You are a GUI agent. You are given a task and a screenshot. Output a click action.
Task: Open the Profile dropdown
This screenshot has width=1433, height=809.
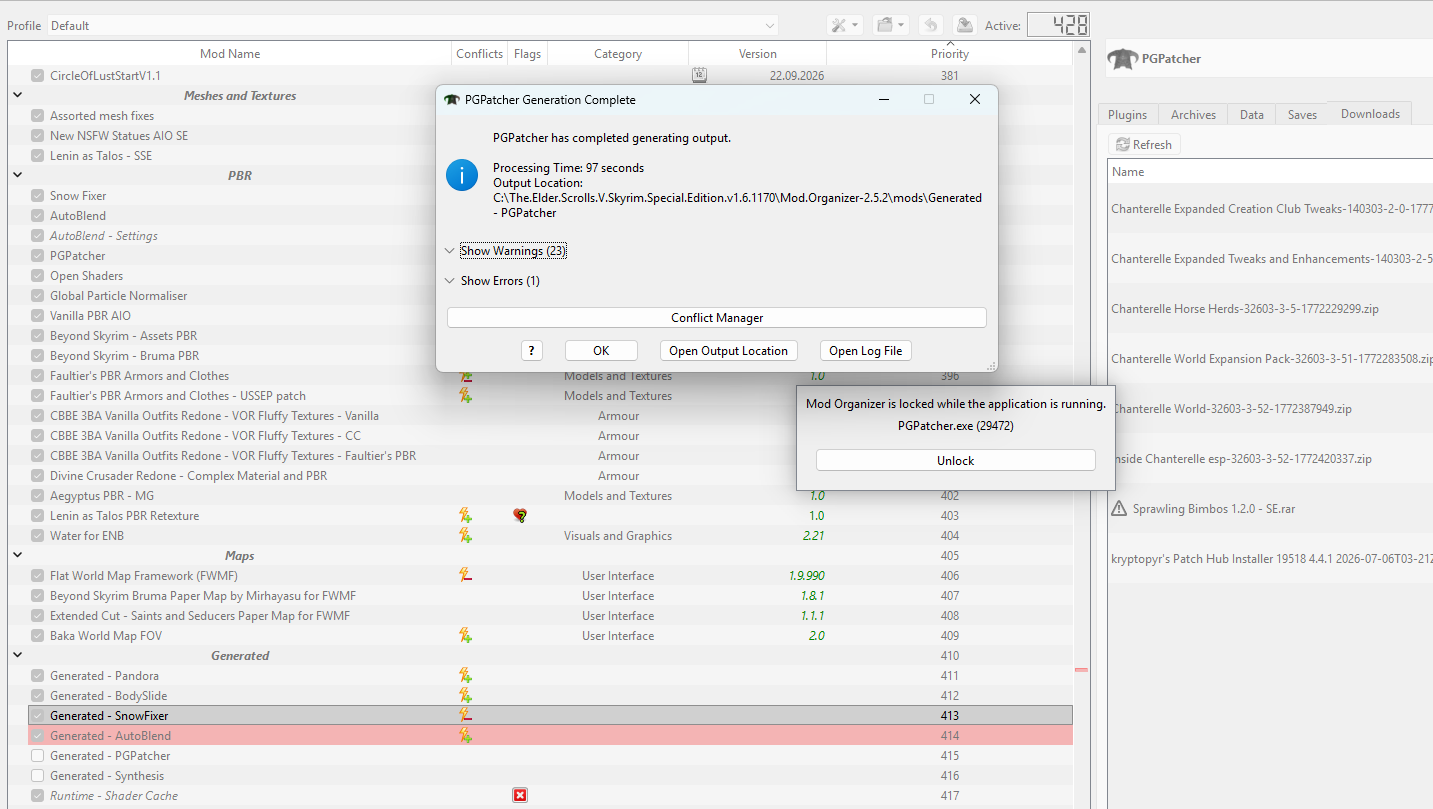click(412, 25)
